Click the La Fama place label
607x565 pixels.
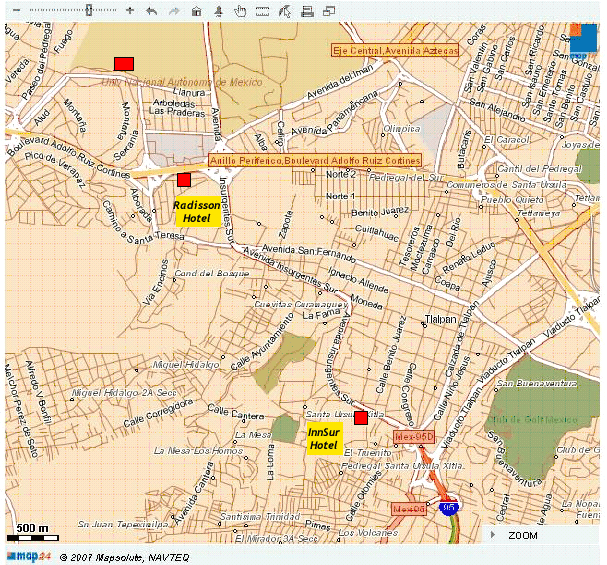(x=321, y=315)
